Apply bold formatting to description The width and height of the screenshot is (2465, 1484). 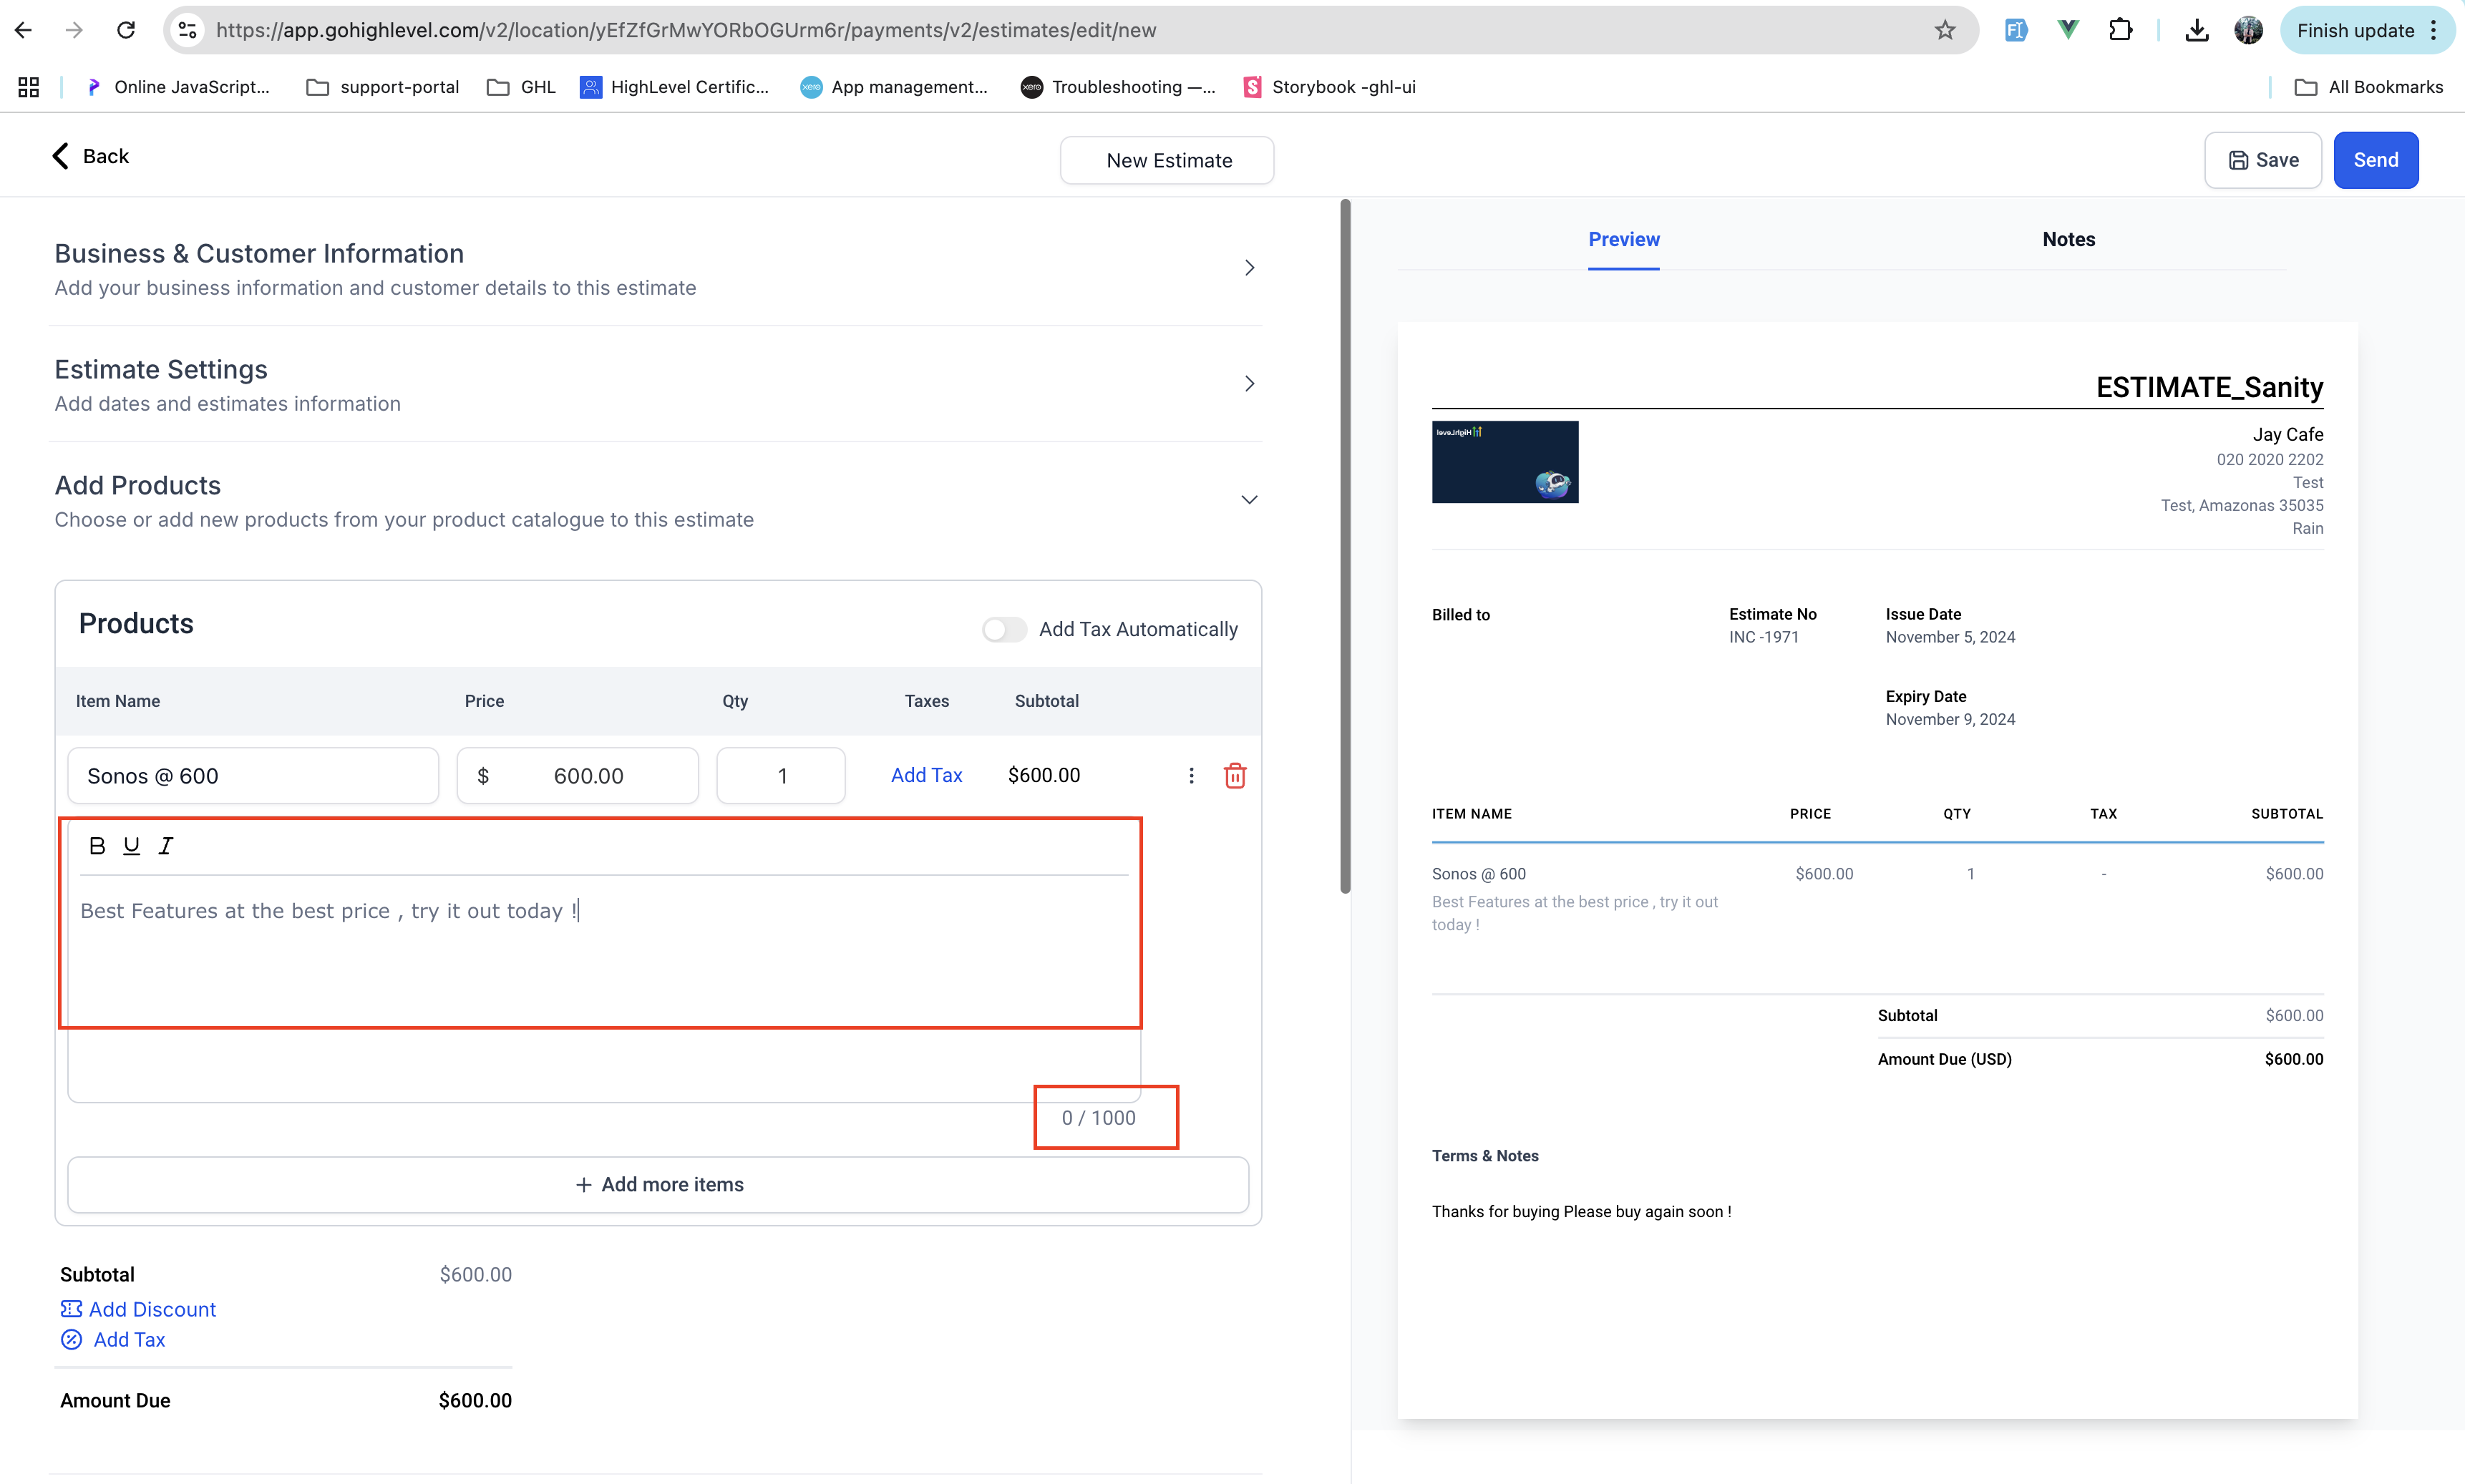click(97, 846)
